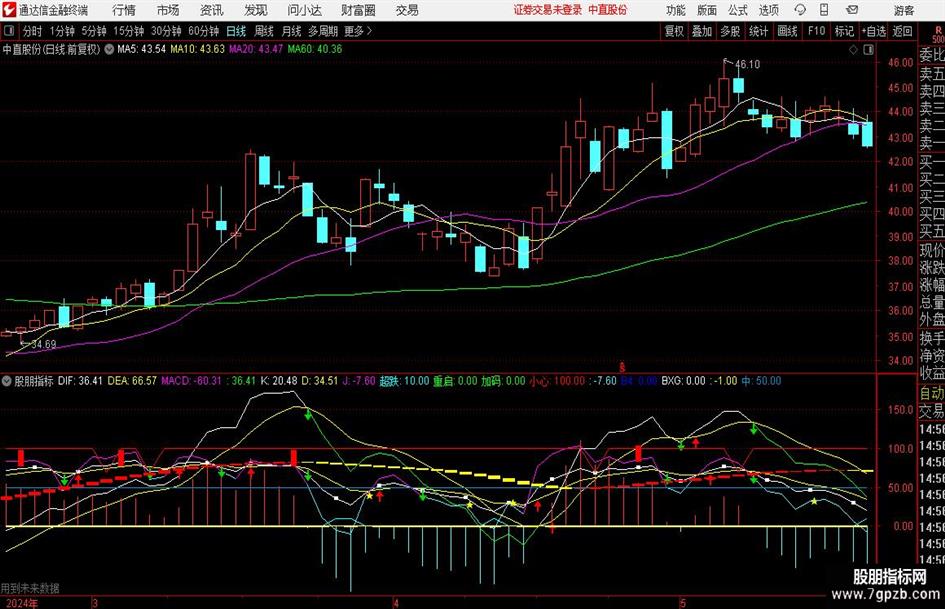
Task: Open the customer service headset icon
Action: coord(800,10)
